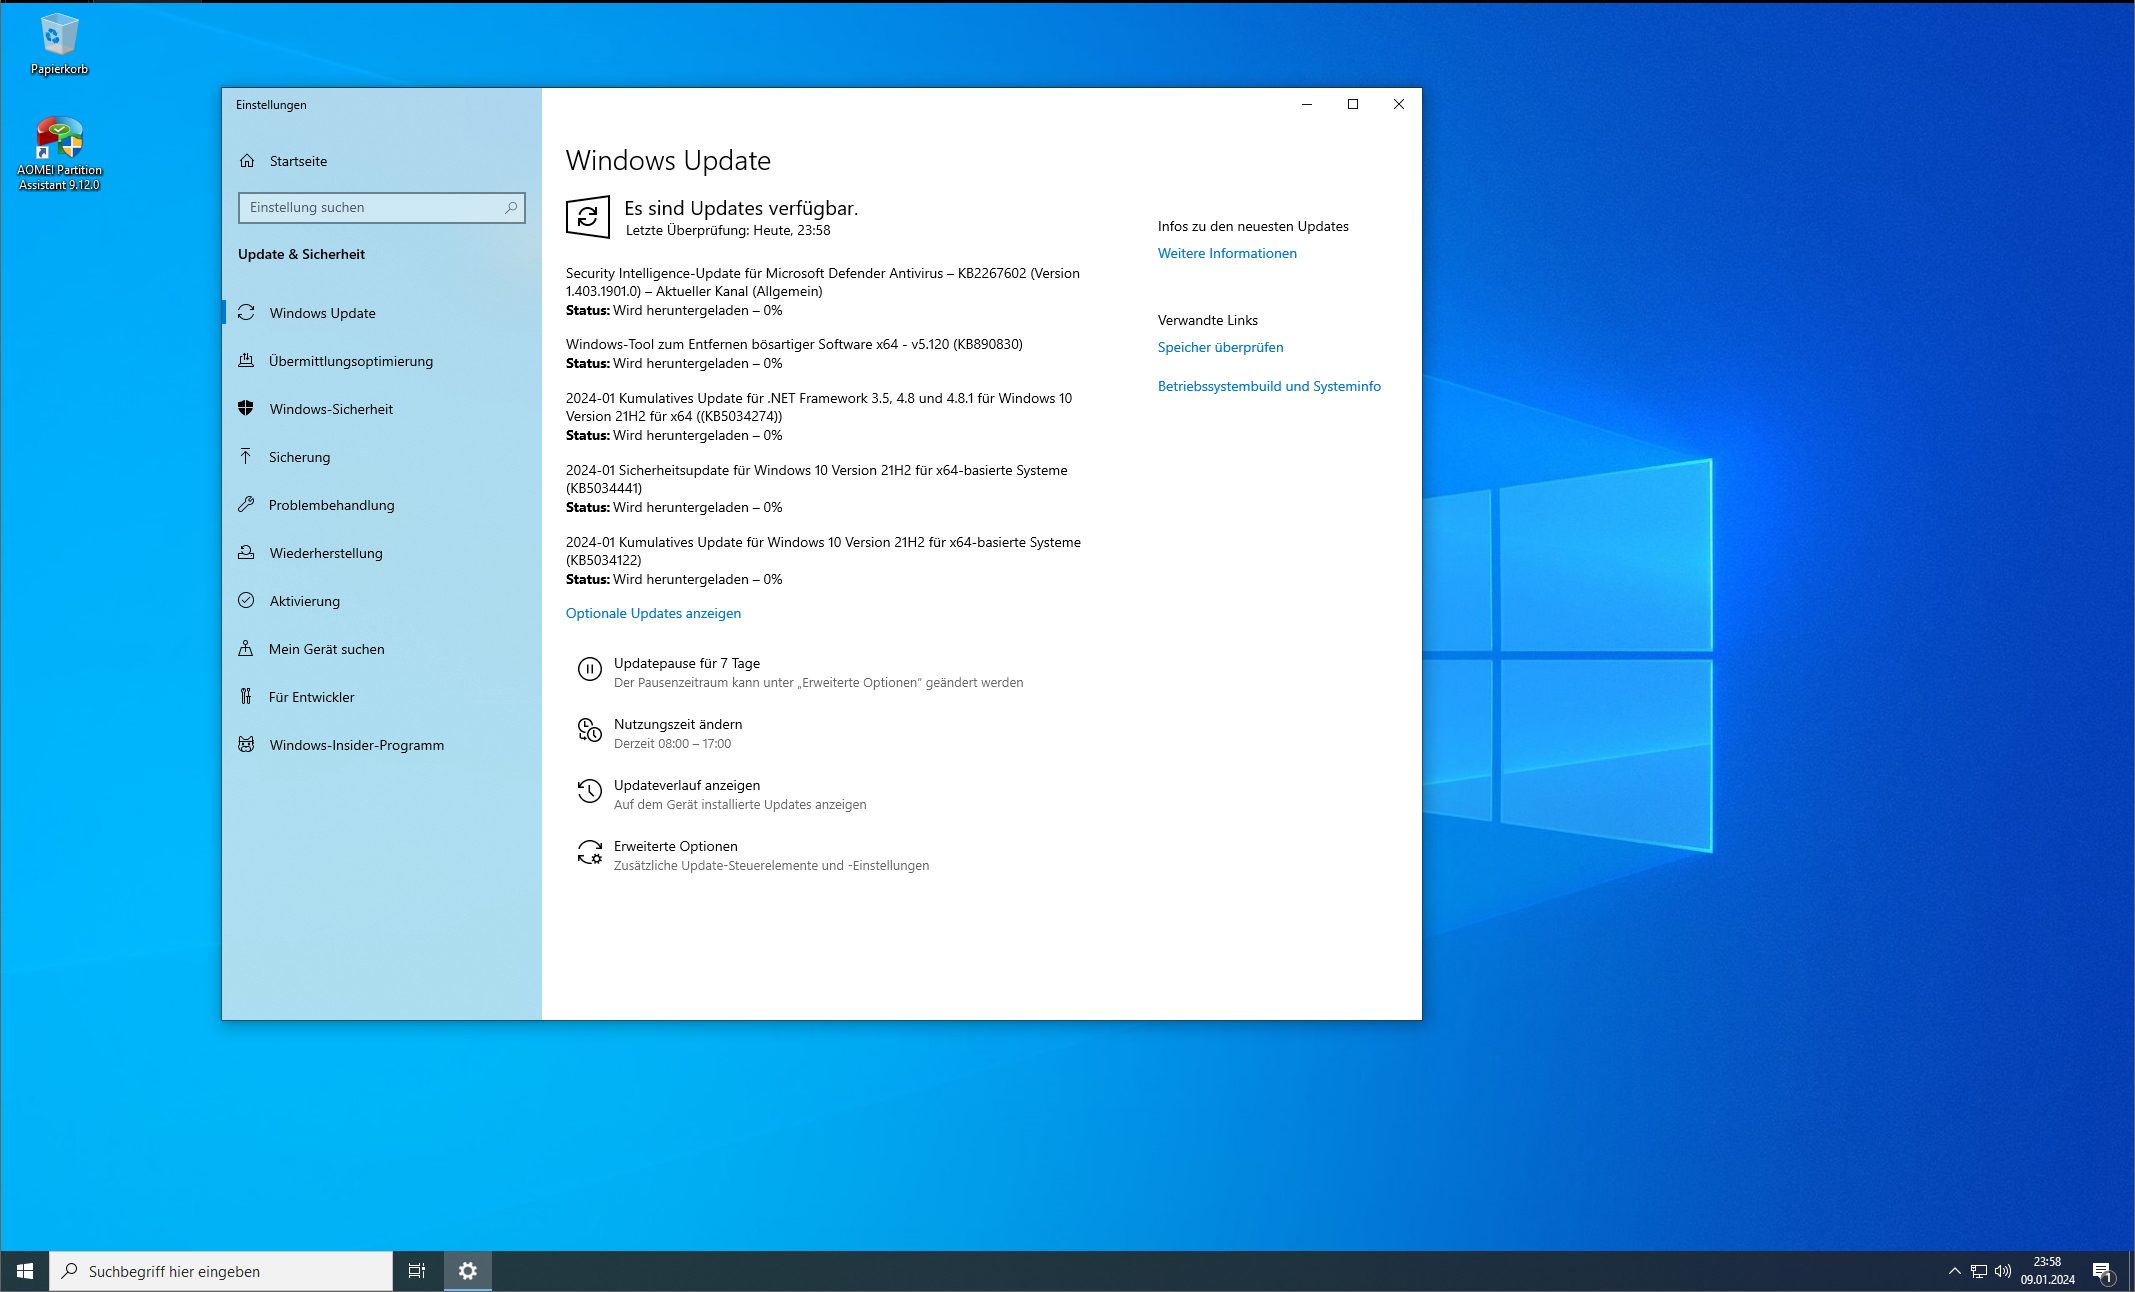Click the network tray icon
Image resolution: width=2135 pixels, height=1292 pixels.
[1979, 1271]
